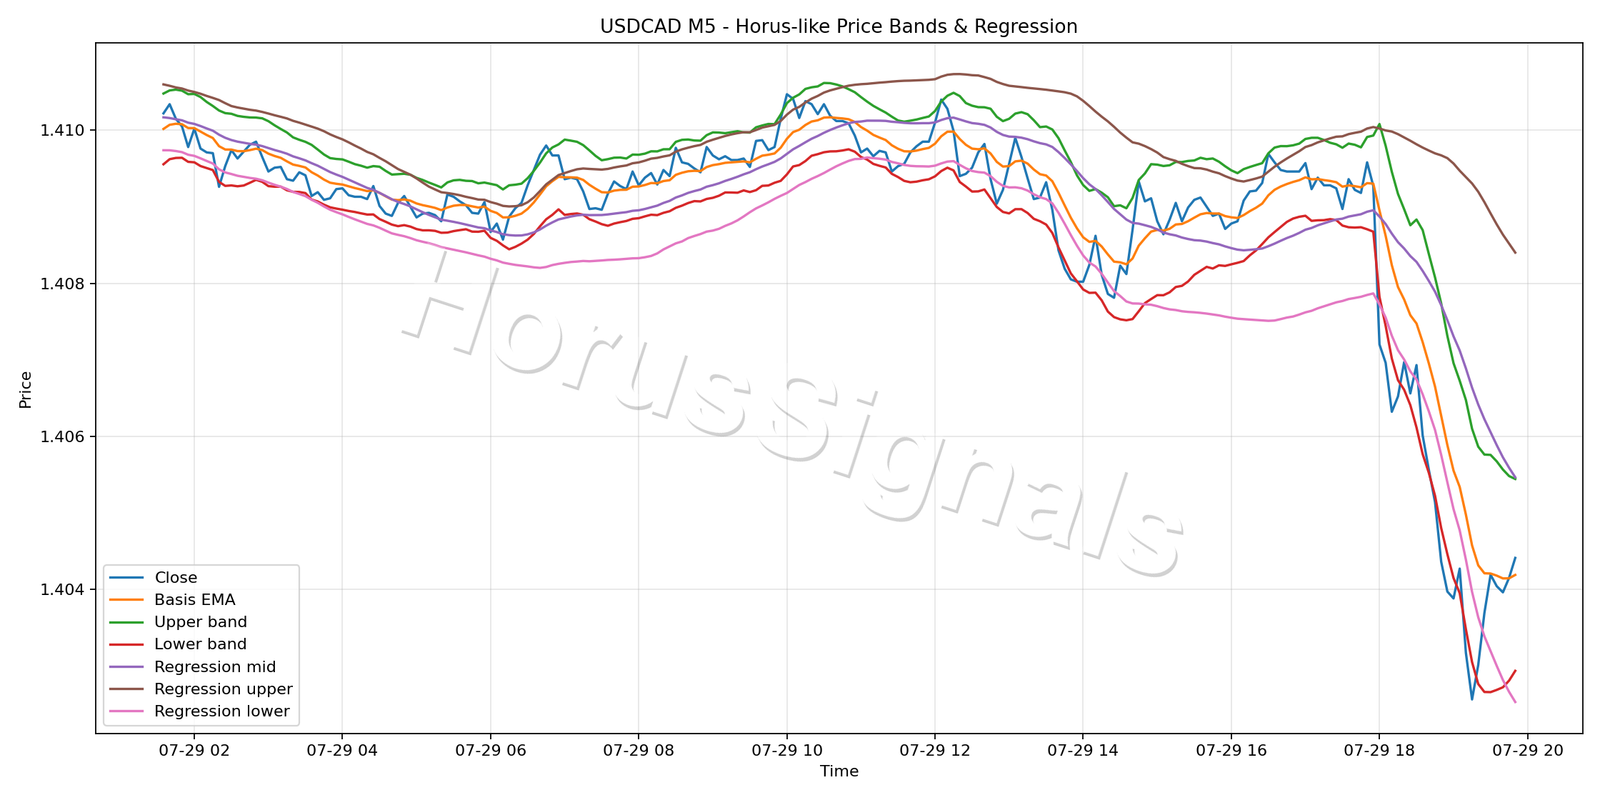Click the 1.406 price axis label
Screen dimensions: 1600x800
[x=62, y=437]
